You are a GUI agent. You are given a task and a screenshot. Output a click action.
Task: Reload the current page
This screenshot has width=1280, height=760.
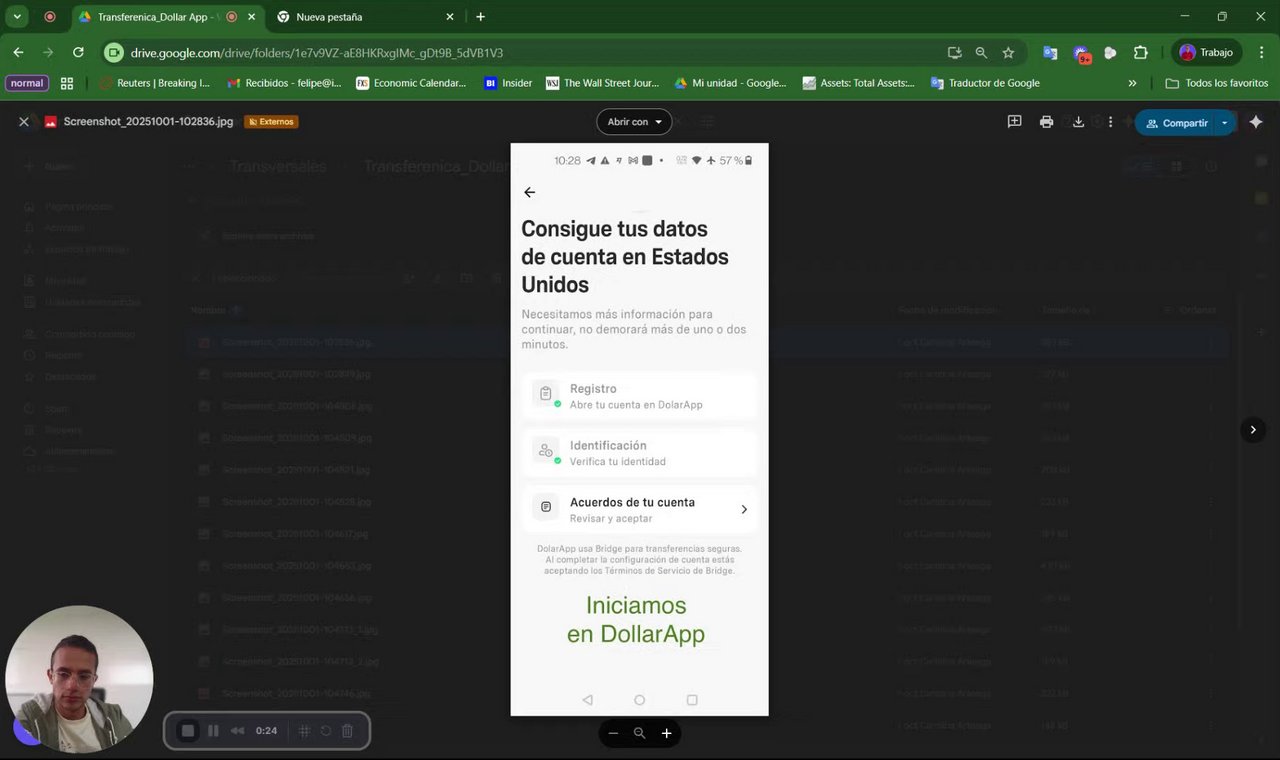tap(78, 52)
